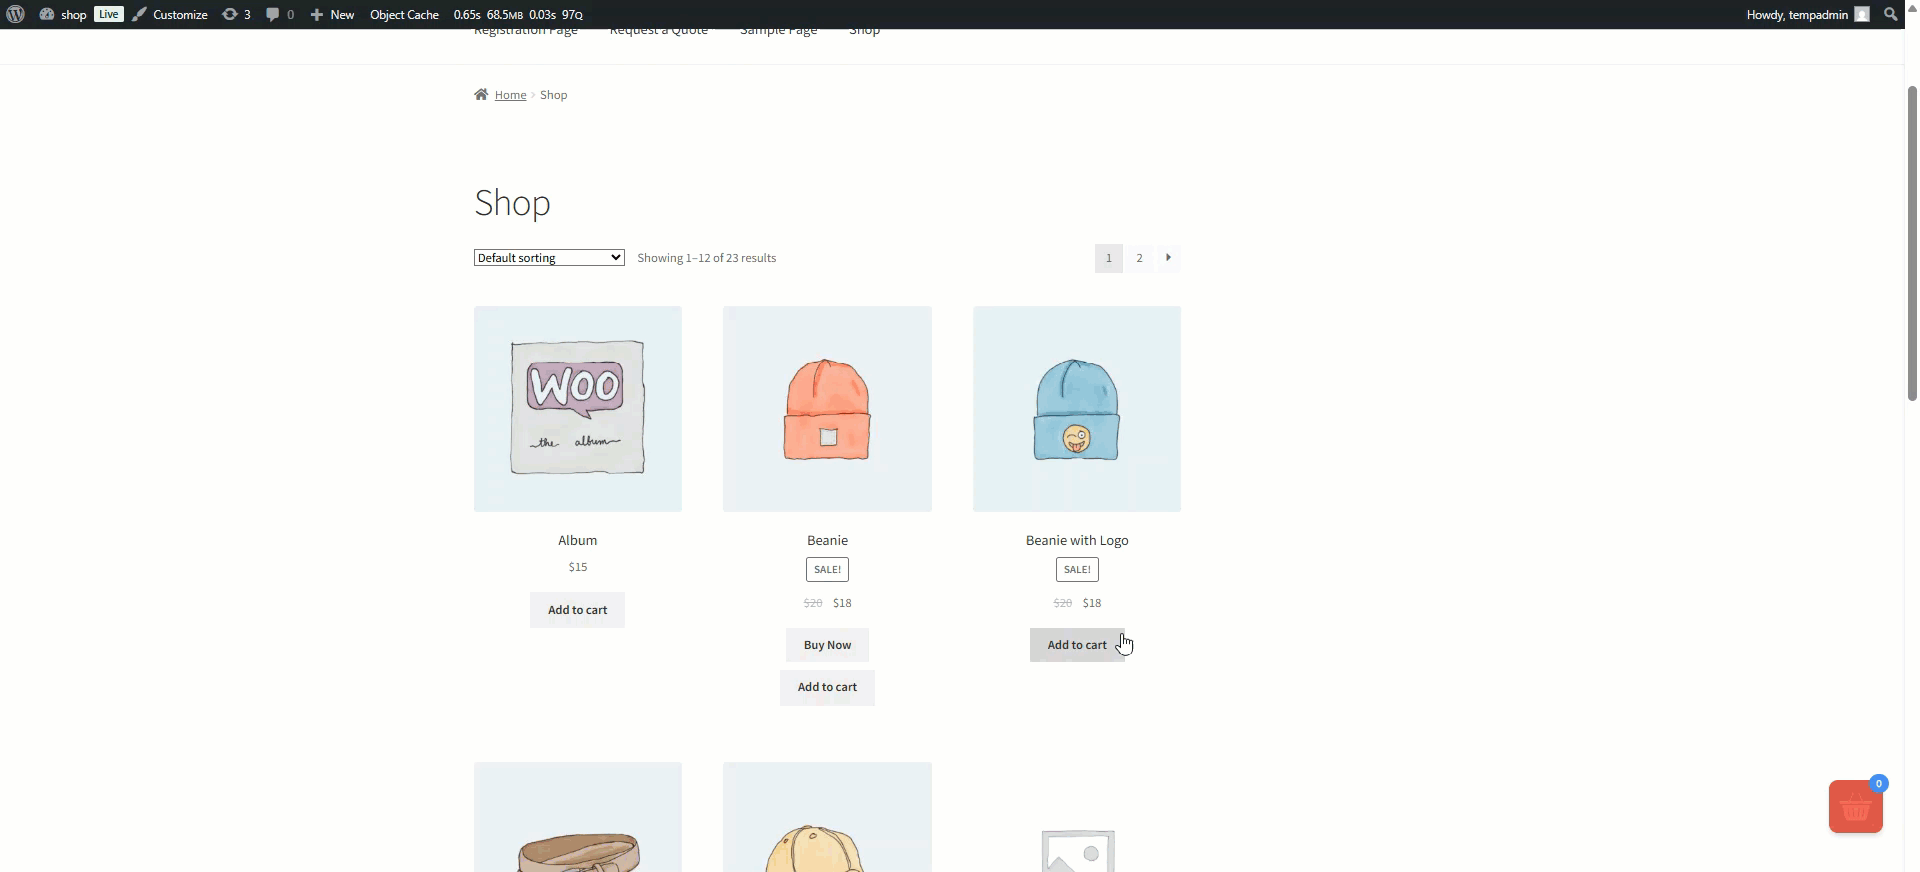Open the Object Cache menu item
The height and width of the screenshot is (872, 1920).
coord(404,14)
